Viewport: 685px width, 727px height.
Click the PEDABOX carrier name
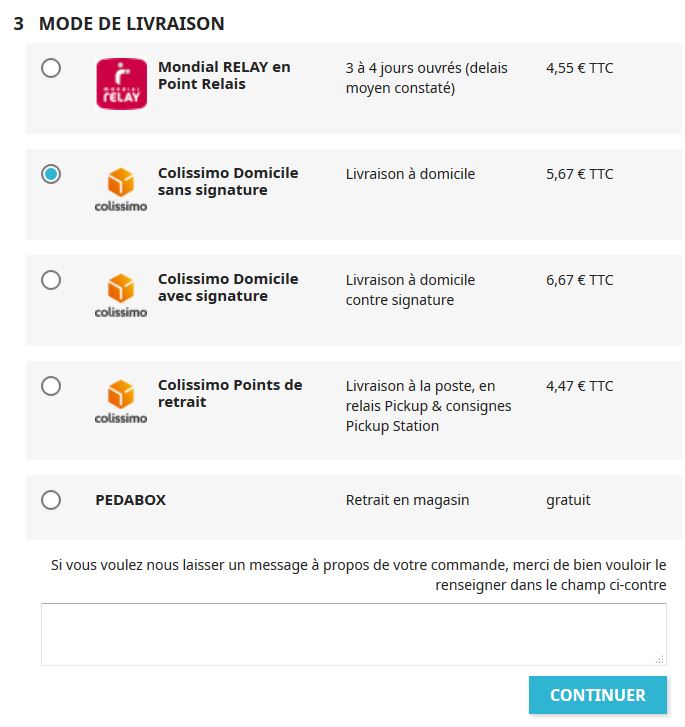[130, 500]
